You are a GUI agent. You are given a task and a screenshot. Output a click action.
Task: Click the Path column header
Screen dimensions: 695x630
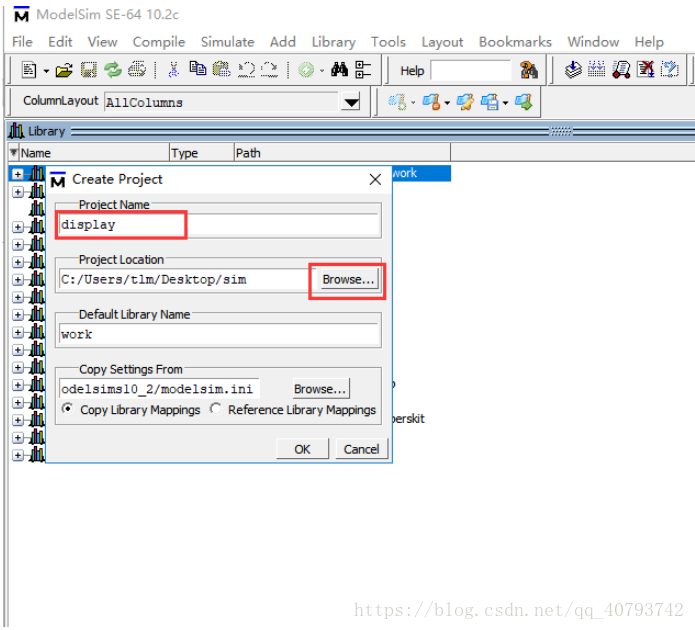click(342, 153)
